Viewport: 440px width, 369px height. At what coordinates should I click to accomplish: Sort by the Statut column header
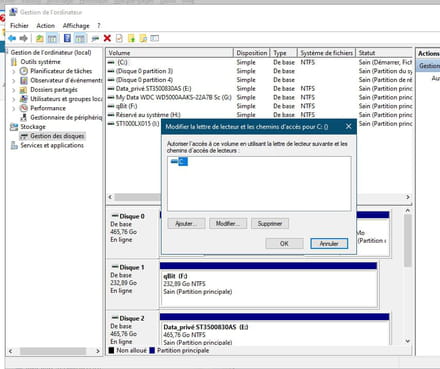pyautogui.click(x=384, y=53)
